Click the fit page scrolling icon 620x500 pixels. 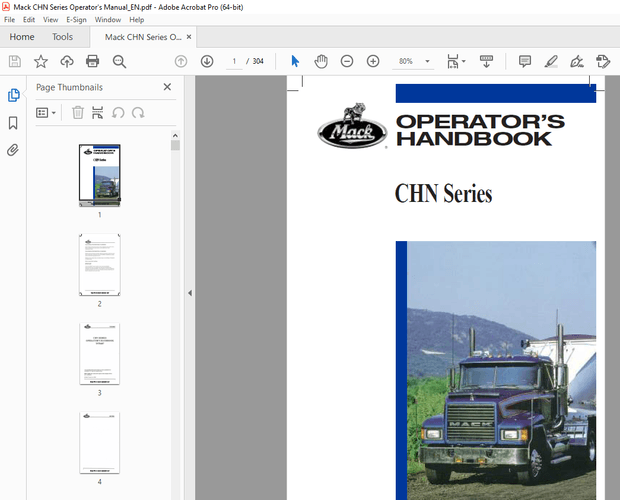[453, 61]
